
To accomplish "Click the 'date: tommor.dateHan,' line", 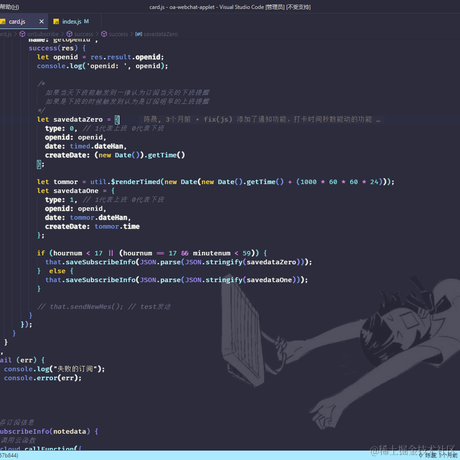I will (x=88, y=217).
